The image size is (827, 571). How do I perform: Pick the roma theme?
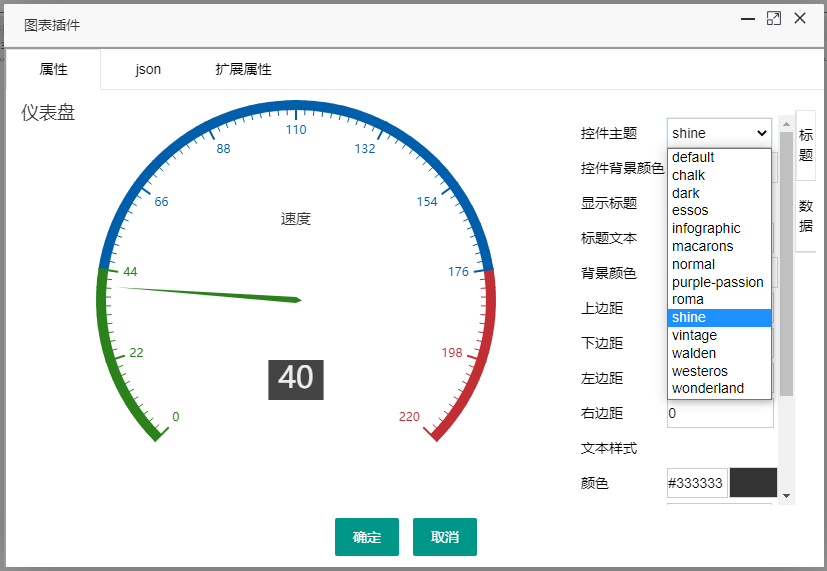[x=719, y=299]
